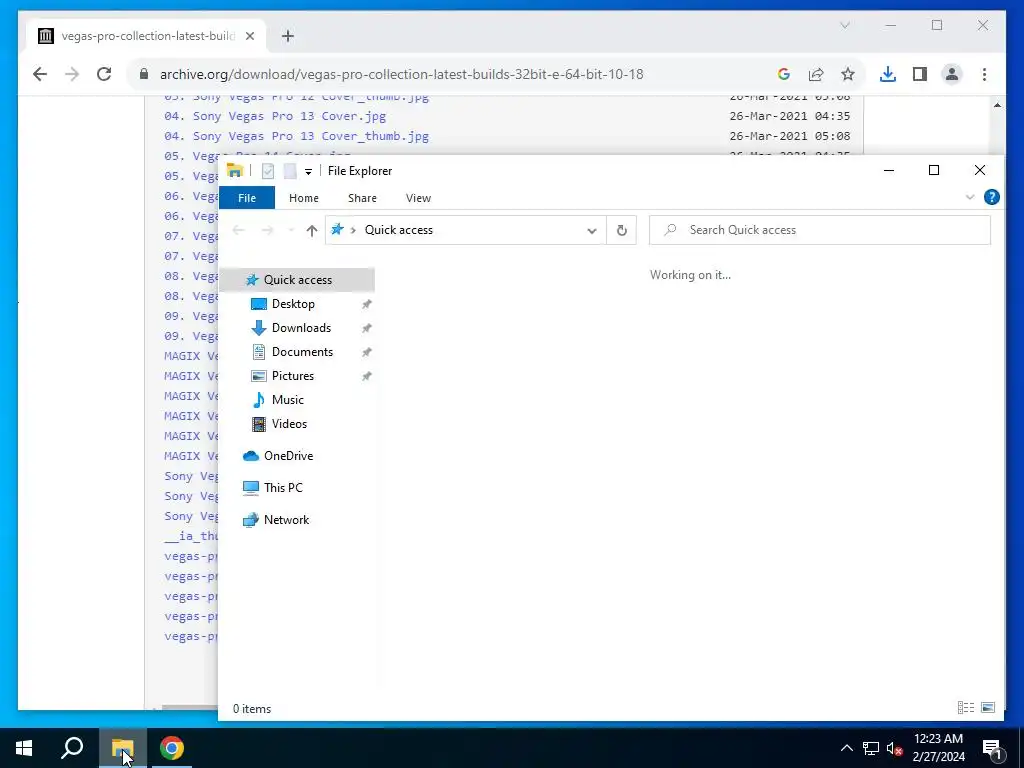Click the pin icon beside Documents

coord(367,353)
